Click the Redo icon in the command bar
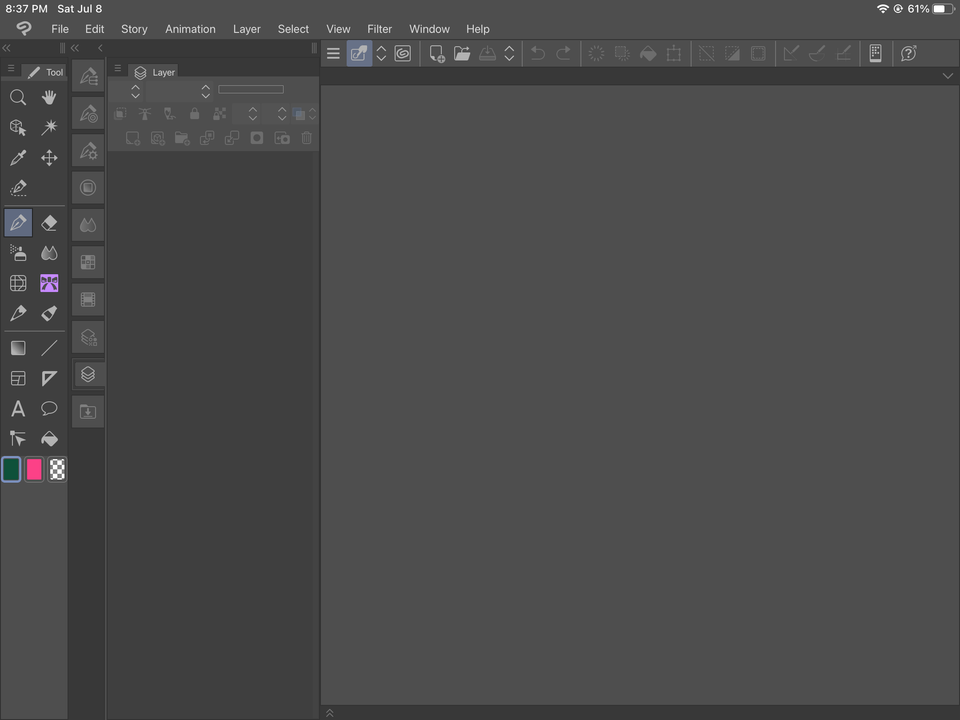Viewport: 960px width, 720px height. [562, 53]
